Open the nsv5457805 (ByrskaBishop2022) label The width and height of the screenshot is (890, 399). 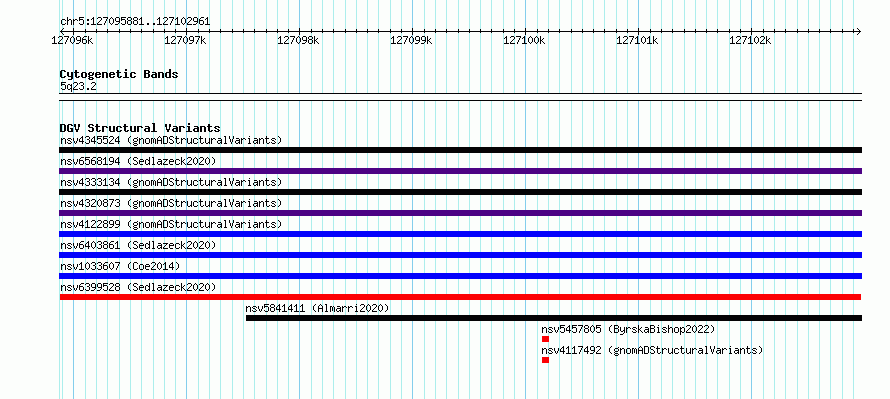628,329
